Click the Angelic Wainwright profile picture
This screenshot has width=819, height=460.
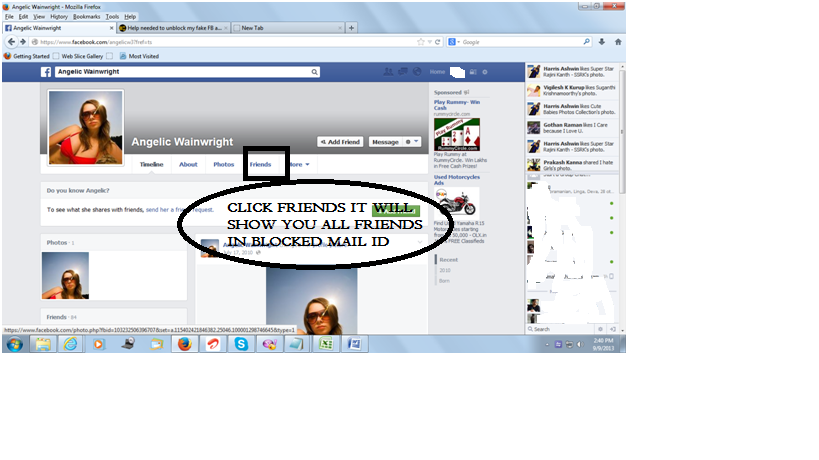(86, 127)
